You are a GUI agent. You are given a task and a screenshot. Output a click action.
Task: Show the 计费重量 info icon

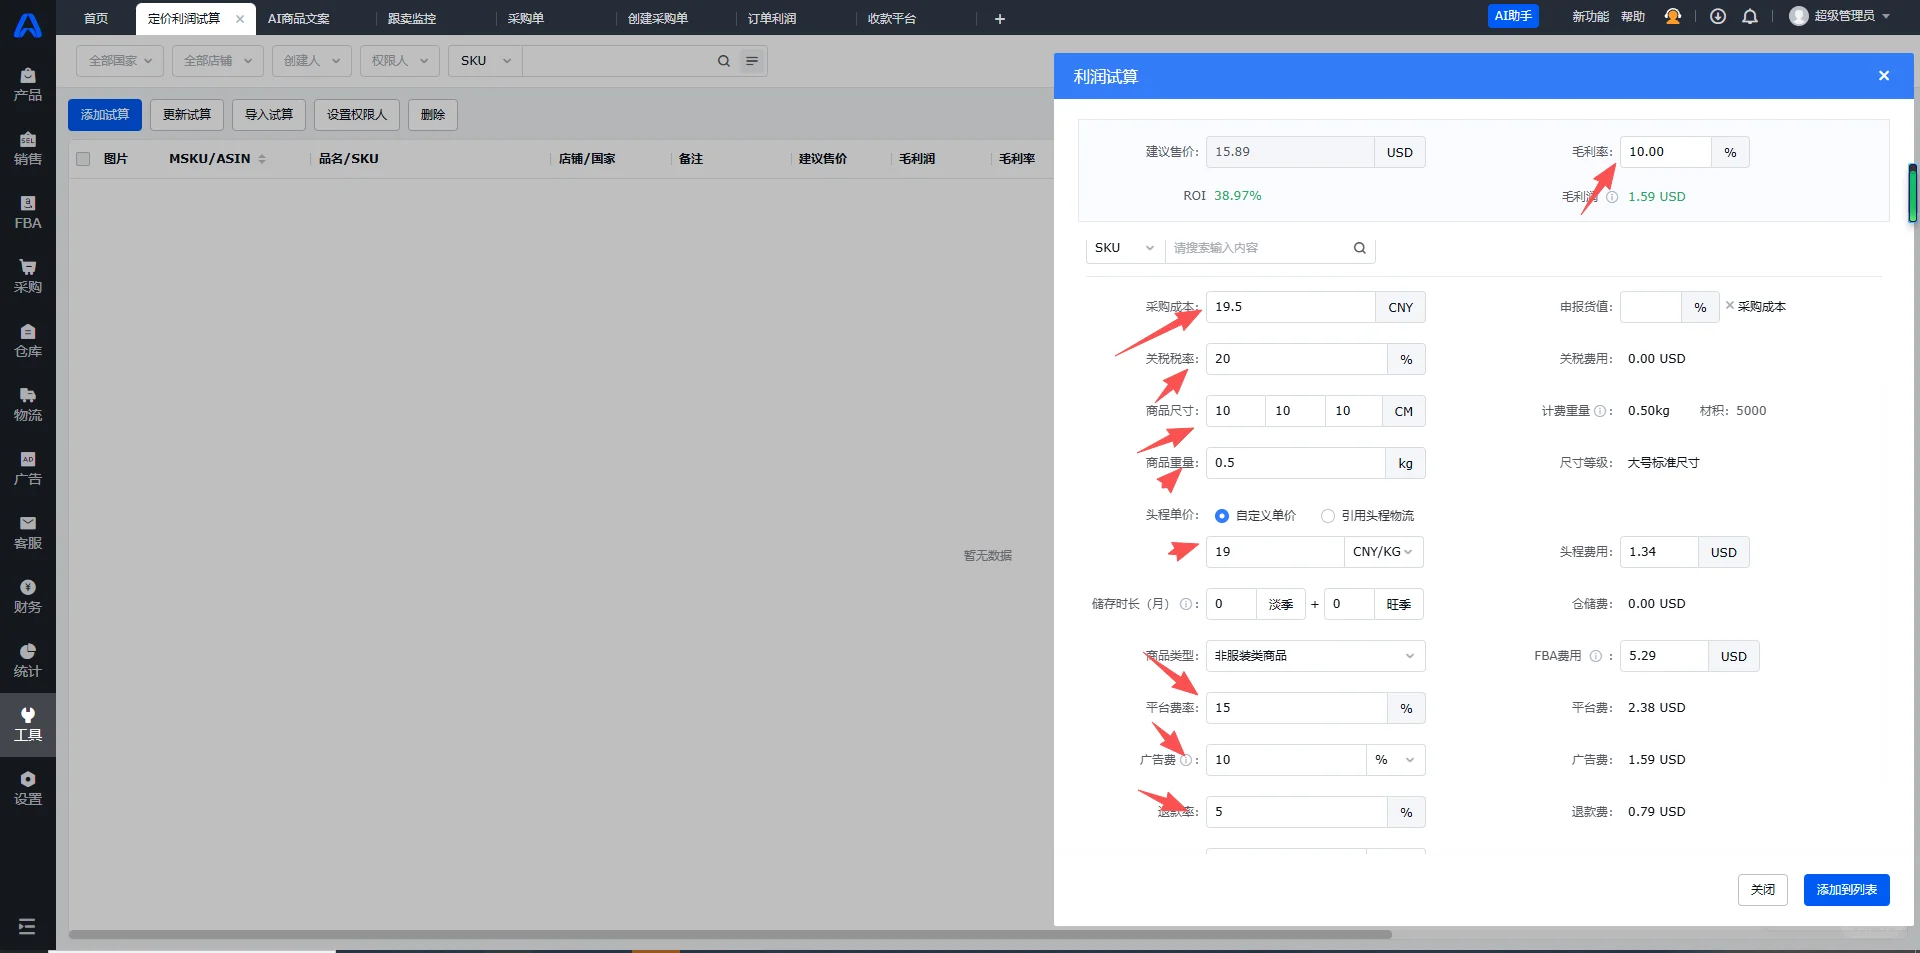pyautogui.click(x=1600, y=411)
